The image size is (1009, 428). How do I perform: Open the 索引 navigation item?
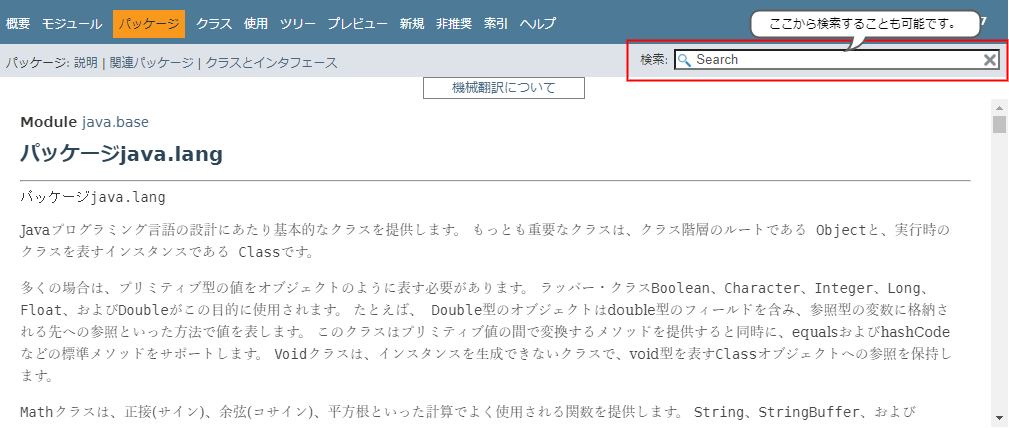[495, 24]
